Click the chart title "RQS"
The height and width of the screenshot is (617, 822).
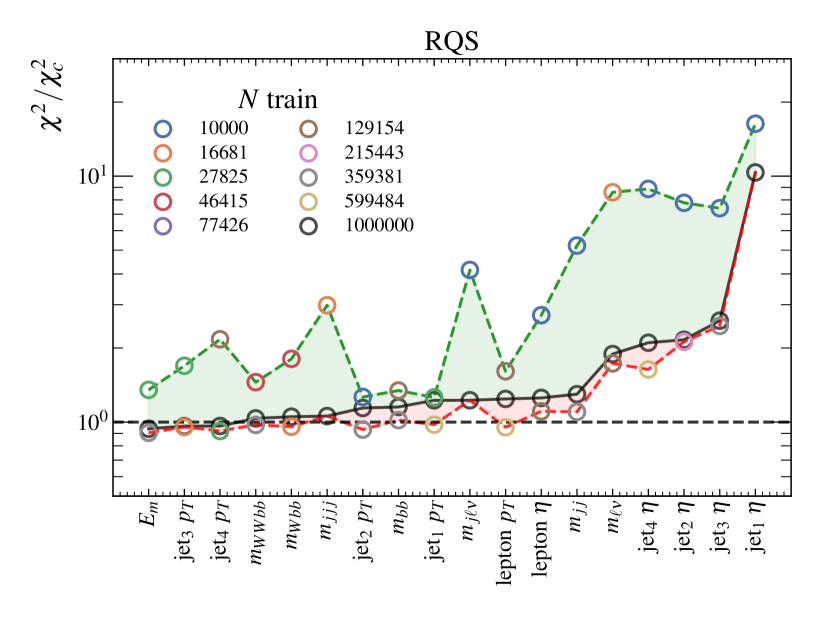pyautogui.click(x=451, y=41)
